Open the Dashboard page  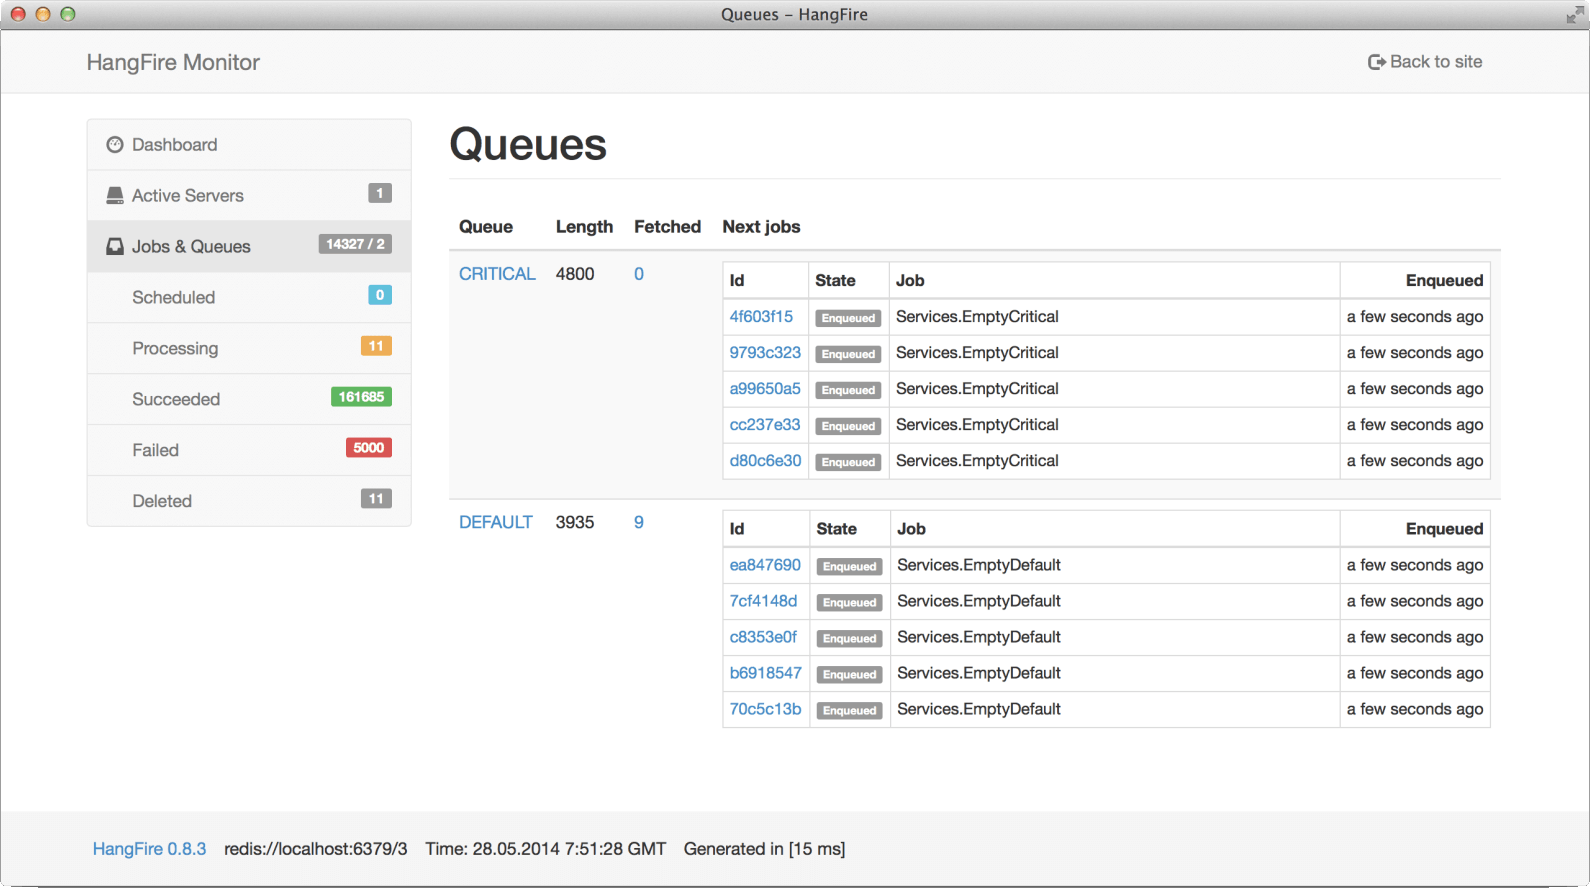click(249, 145)
